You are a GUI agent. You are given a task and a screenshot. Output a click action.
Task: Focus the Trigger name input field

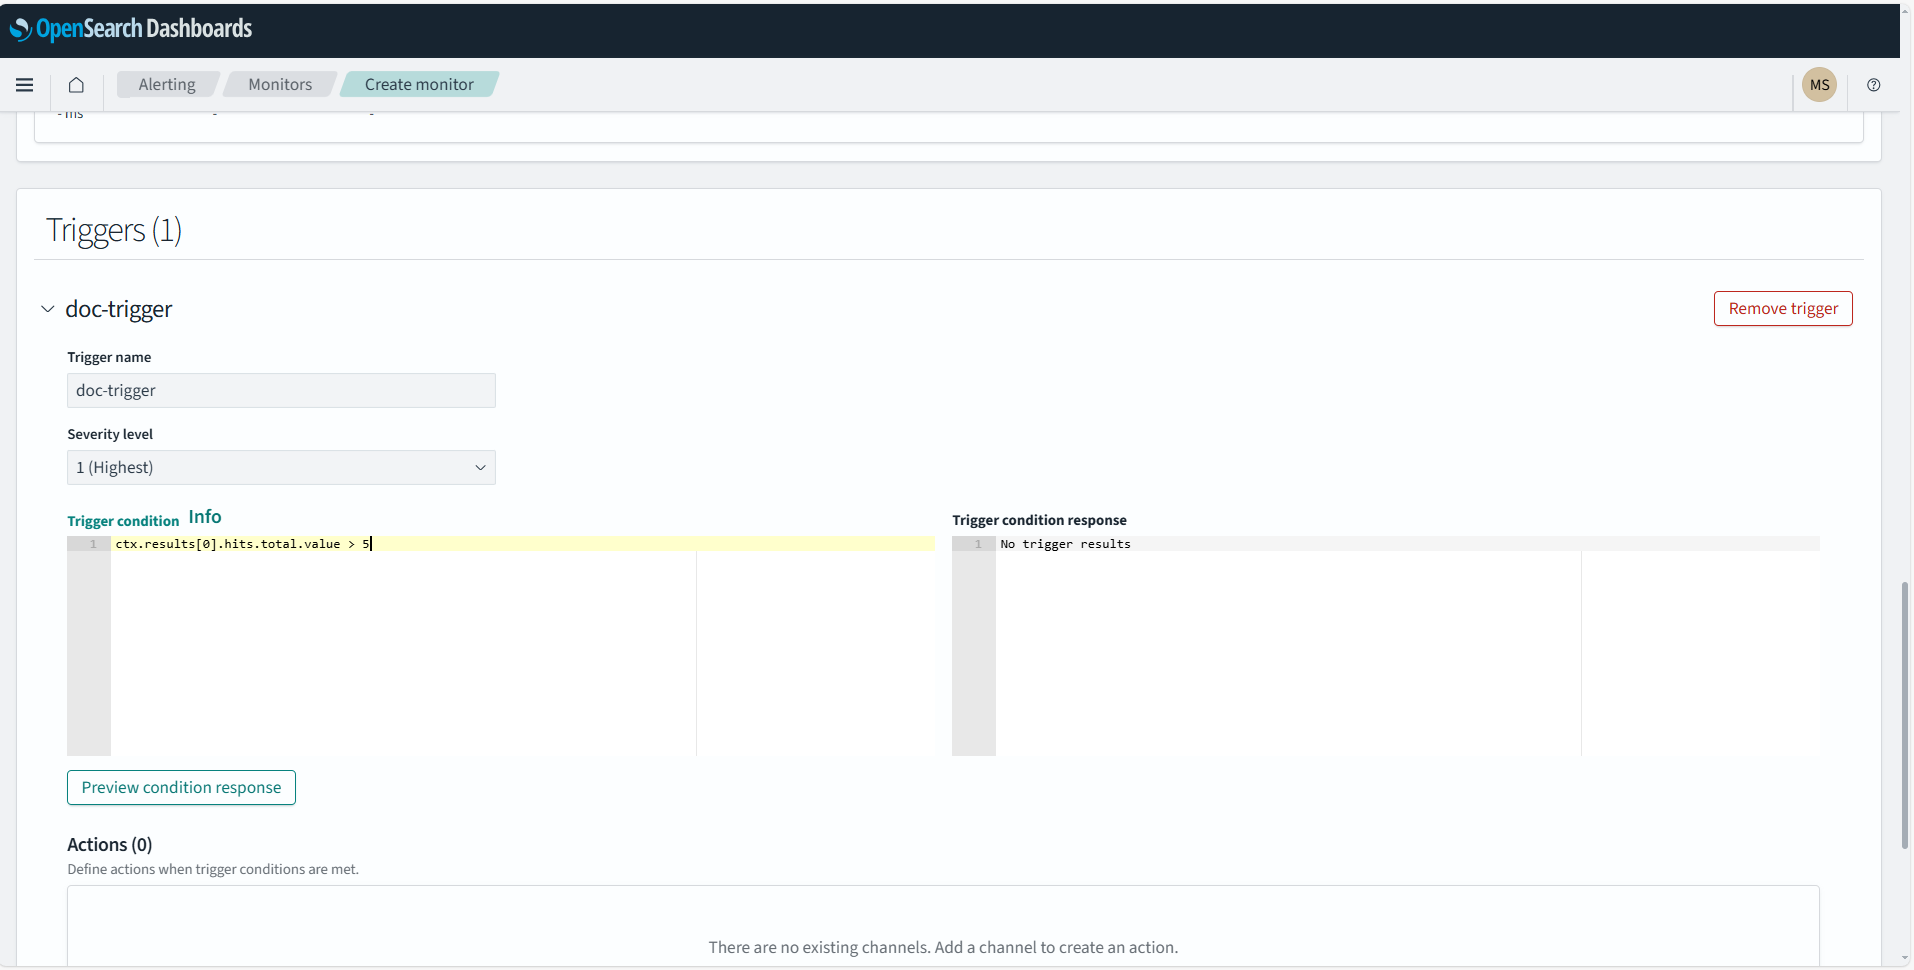point(281,391)
